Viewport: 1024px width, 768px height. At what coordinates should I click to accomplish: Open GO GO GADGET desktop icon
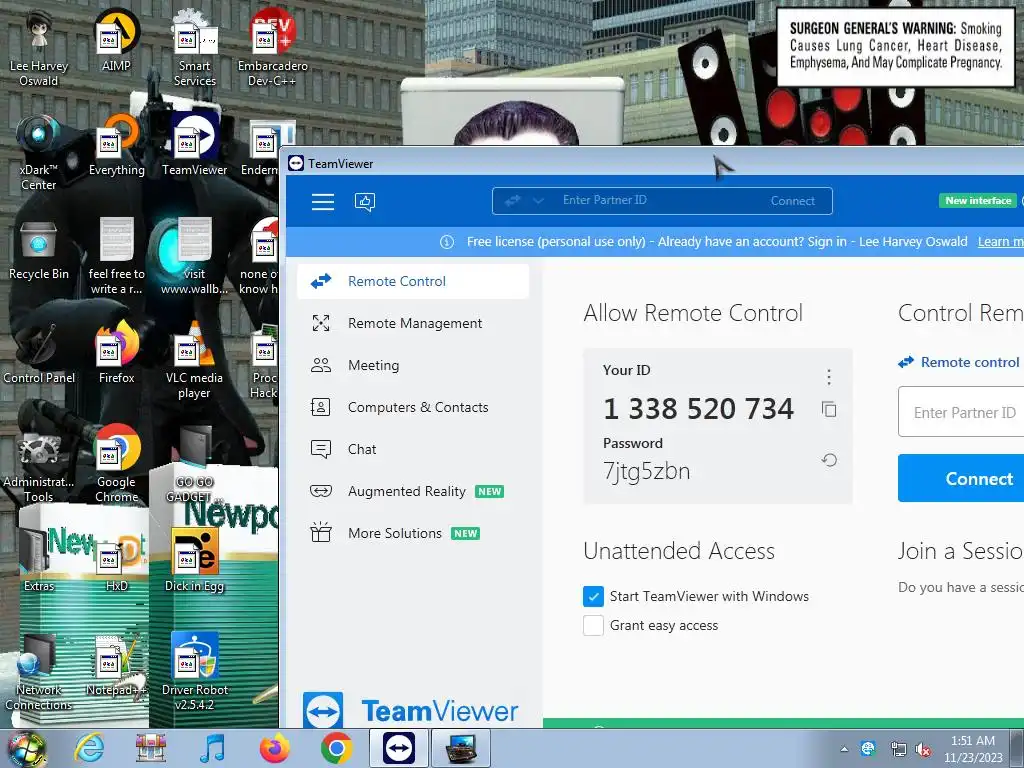[195, 464]
